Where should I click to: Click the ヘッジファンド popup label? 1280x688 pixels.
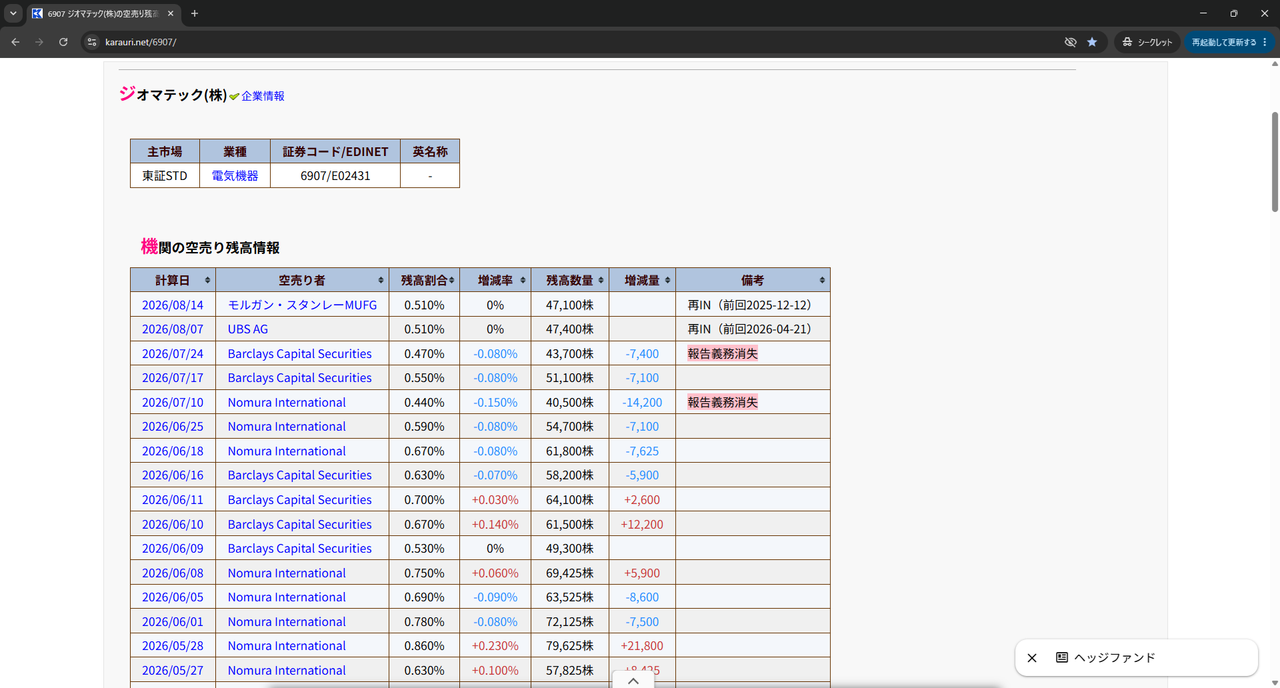point(1115,658)
